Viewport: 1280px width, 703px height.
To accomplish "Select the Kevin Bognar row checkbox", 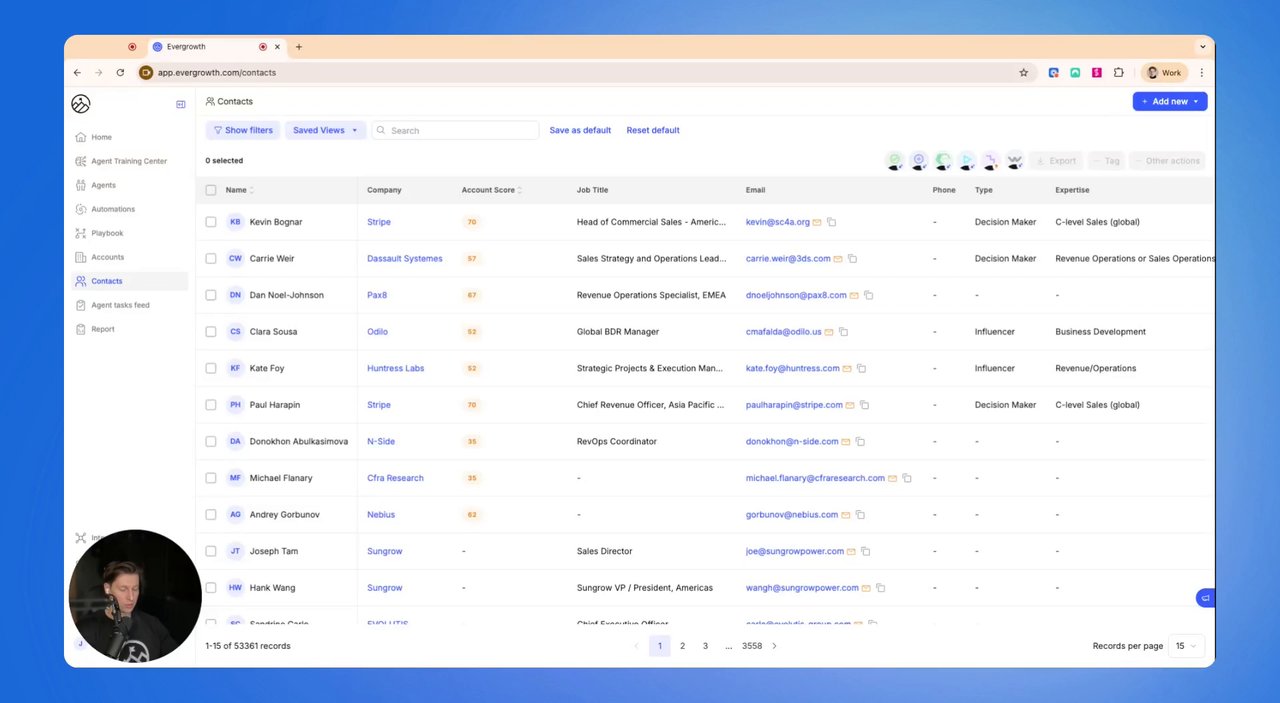I will coord(211,222).
